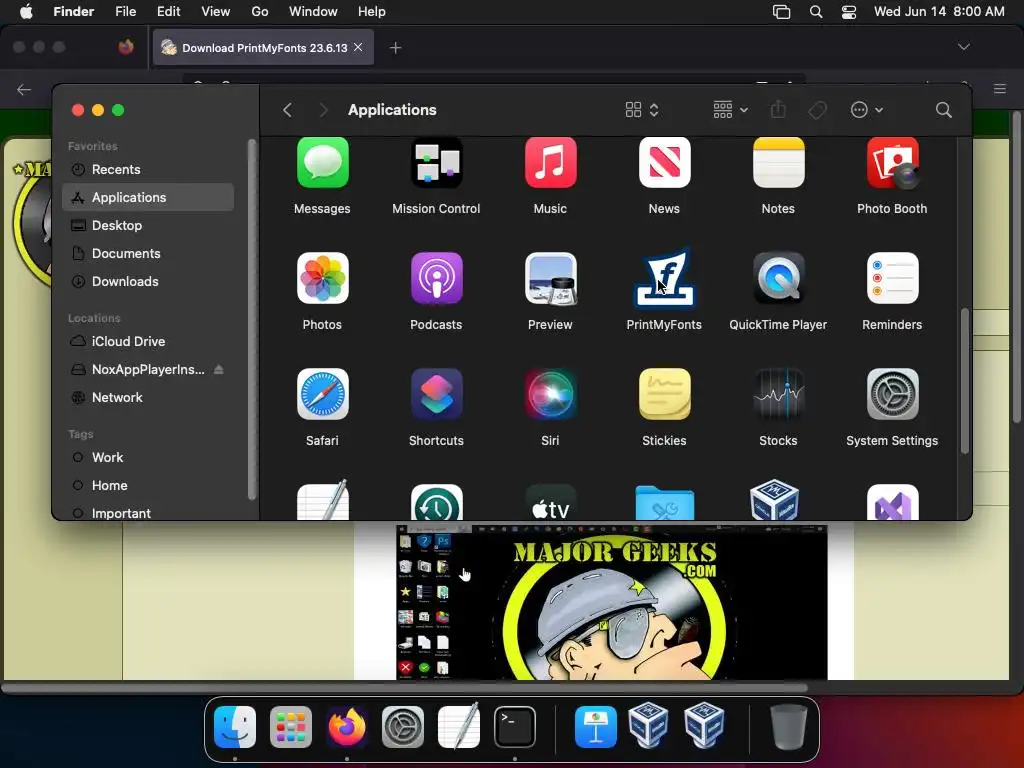Viewport: 1024px width, 768px height.
Task: Select the Siri app icon
Action: coord(551,394)
